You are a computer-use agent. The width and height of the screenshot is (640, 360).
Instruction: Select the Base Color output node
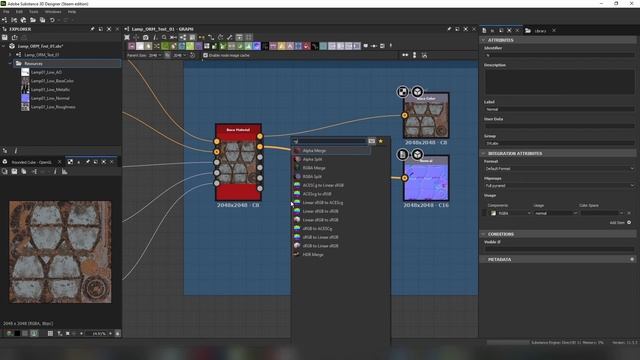click(x=426, y=116)
